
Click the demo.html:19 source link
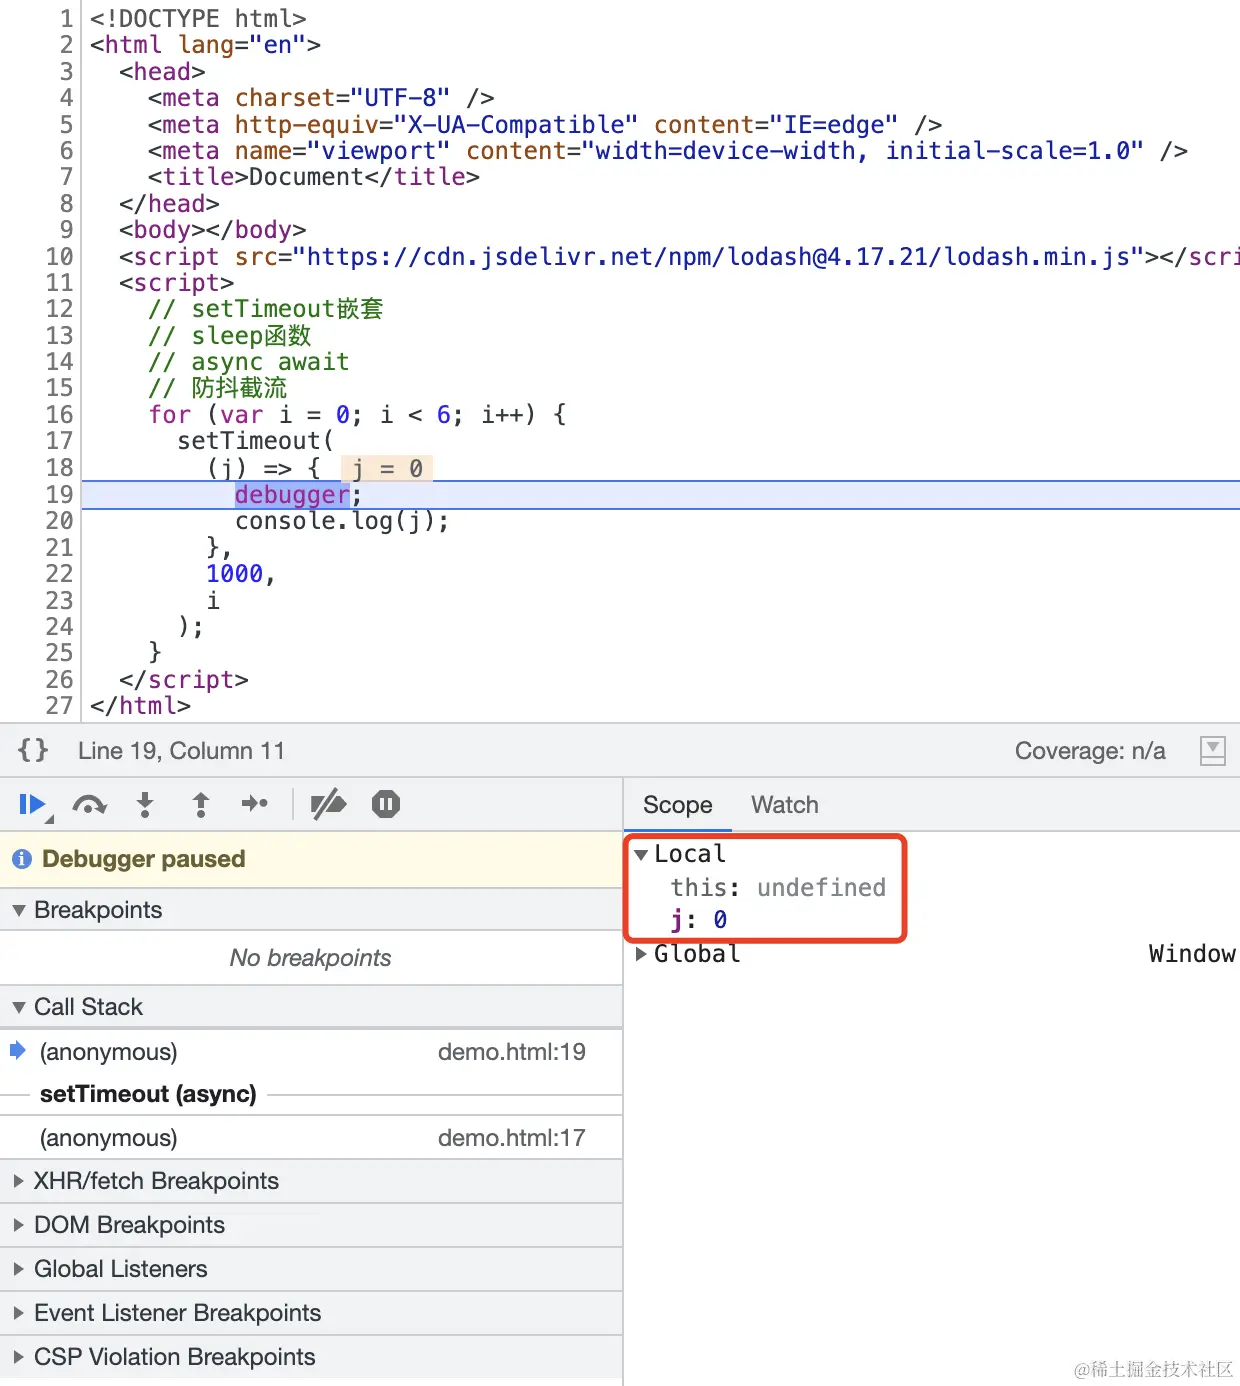512,1052
